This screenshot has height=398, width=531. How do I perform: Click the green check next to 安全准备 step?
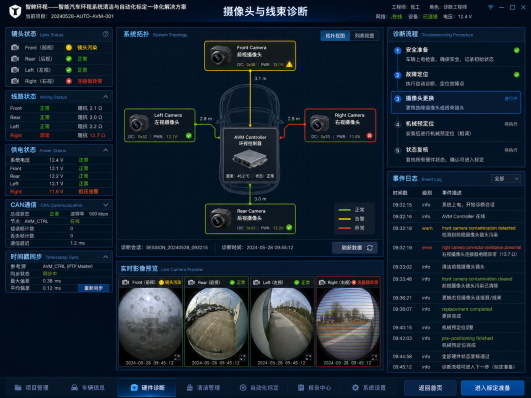point(516,50)
